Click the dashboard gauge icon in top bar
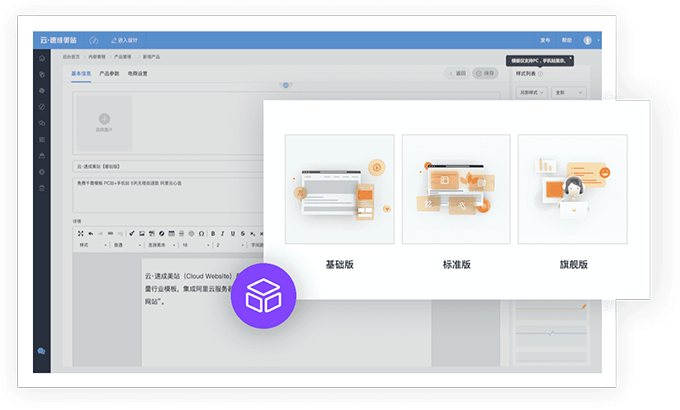Screen dimensions: 680x410 (94, 40)
